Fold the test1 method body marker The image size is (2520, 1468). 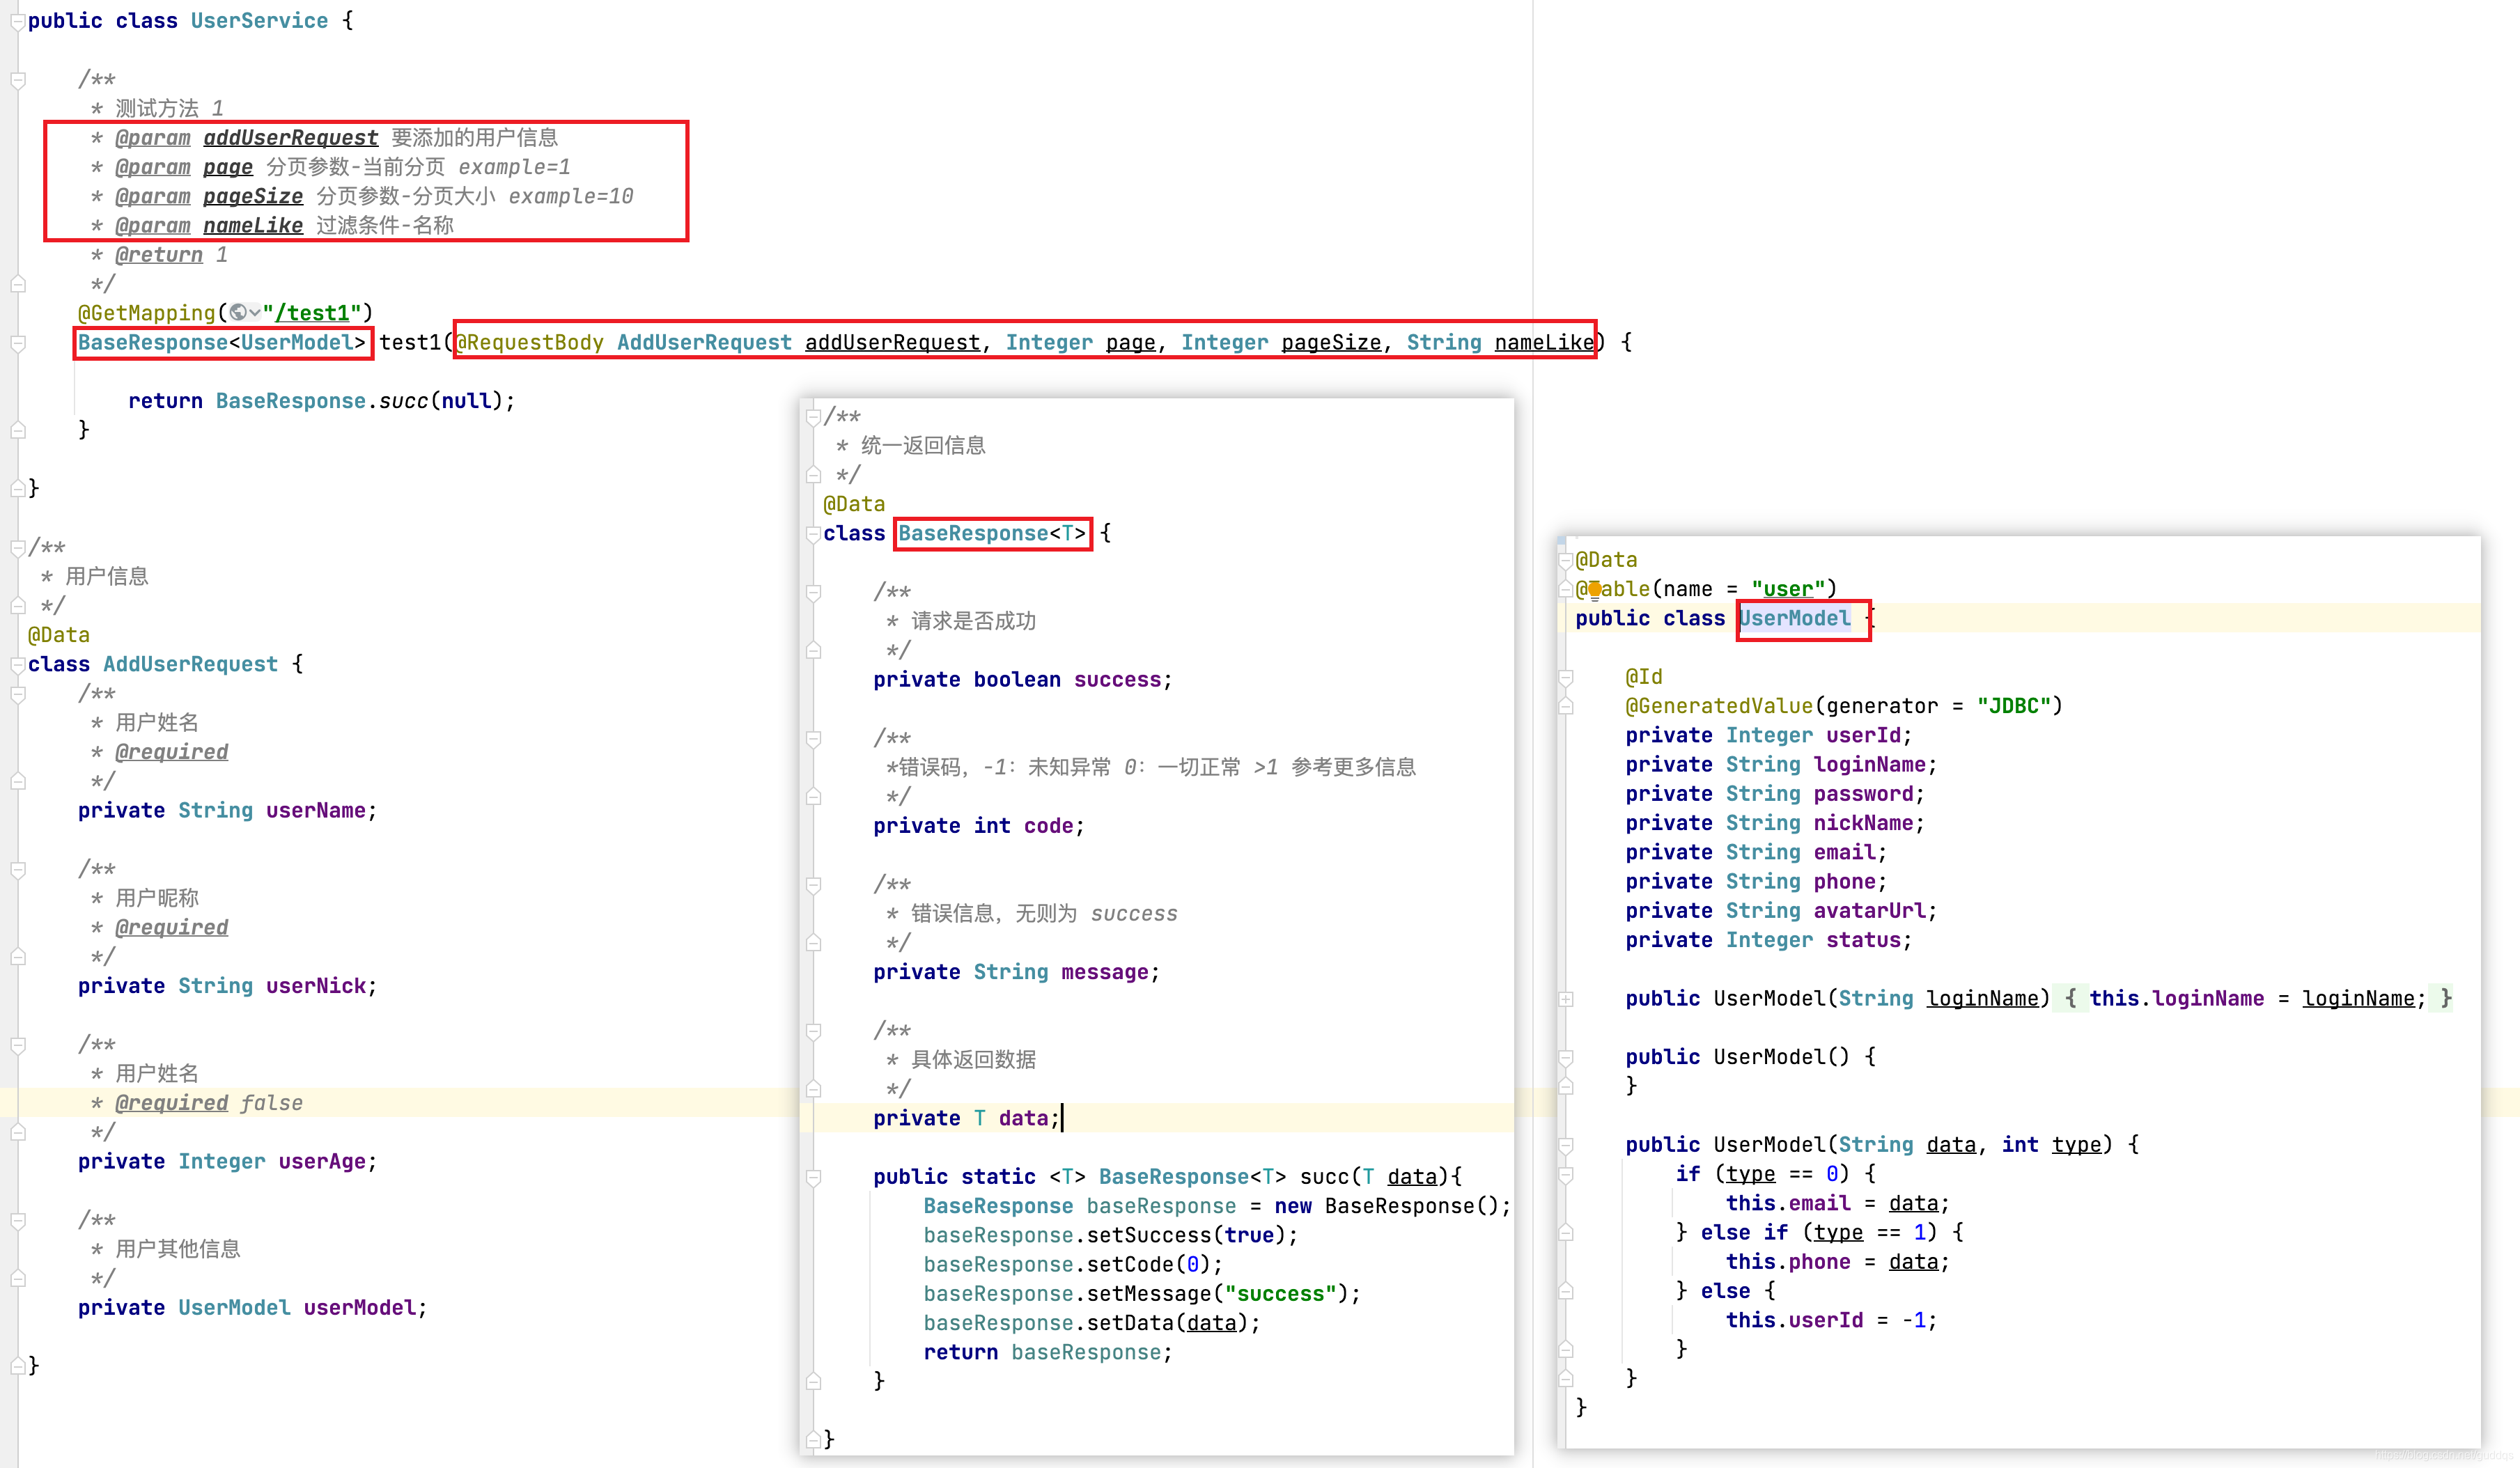[x=17, y=343]
